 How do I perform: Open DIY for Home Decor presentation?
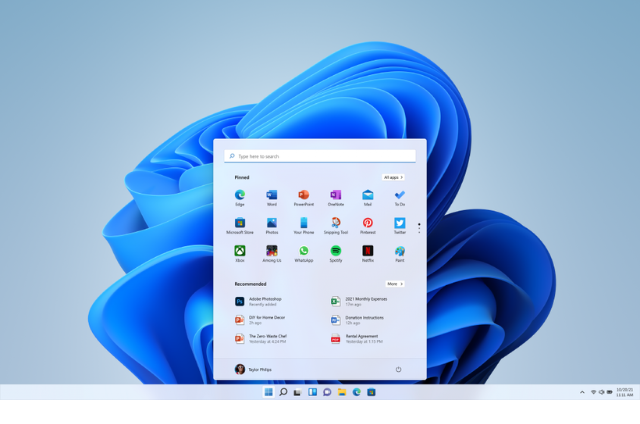[260, 320]
